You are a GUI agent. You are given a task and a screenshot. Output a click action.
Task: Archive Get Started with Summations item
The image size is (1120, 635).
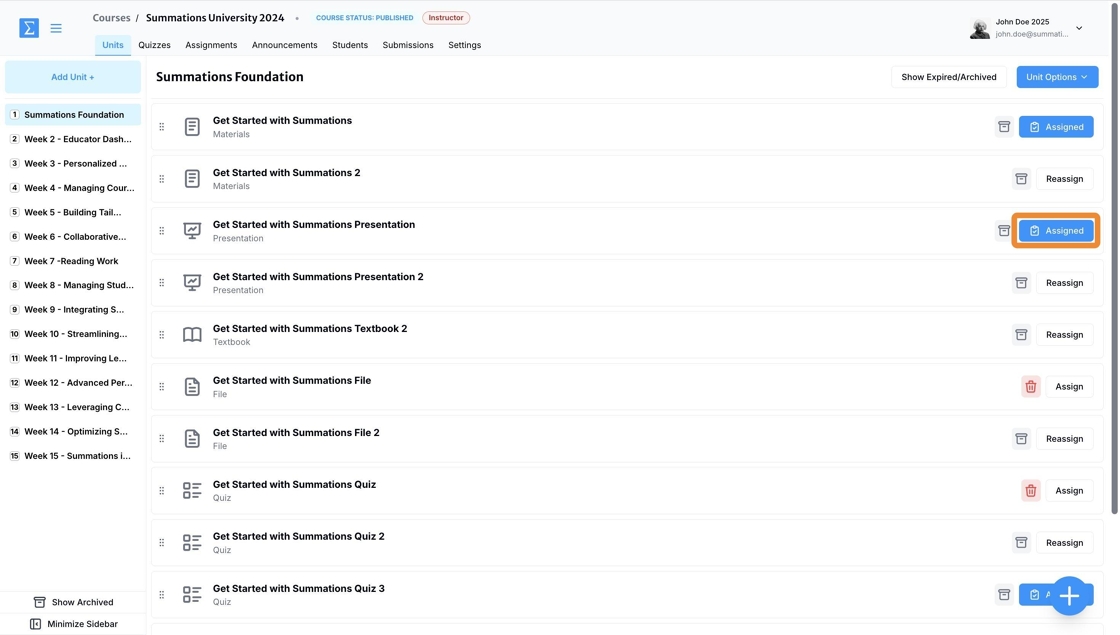point(1004,126)
